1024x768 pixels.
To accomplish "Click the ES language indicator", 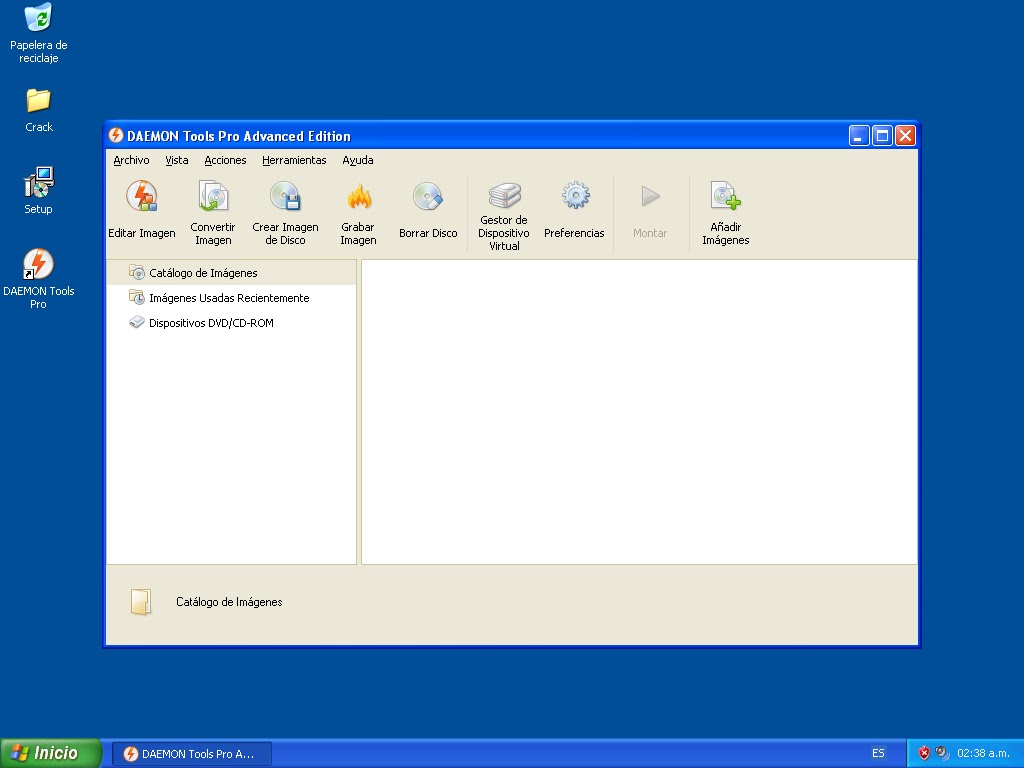I will (878, 753).
